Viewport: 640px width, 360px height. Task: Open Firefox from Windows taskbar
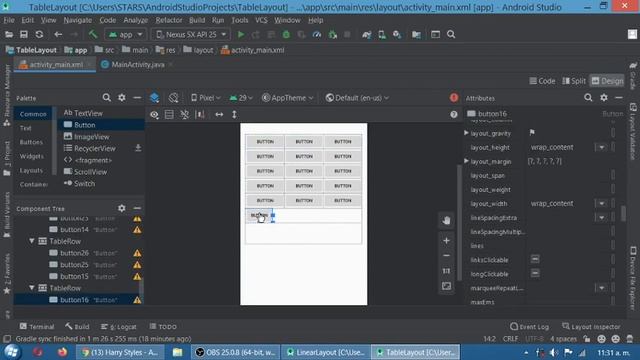click(62, 352)
